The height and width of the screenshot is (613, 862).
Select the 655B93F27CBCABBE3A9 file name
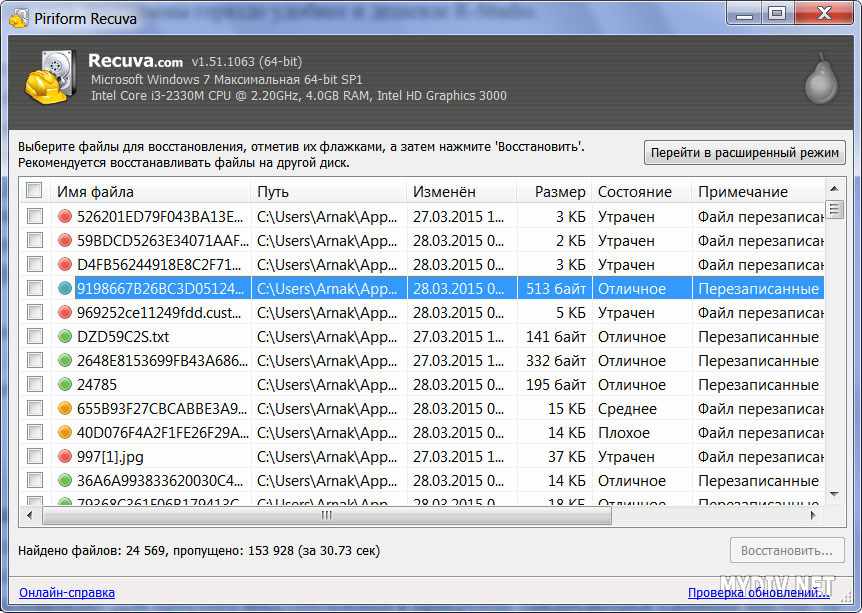(162, 408)
